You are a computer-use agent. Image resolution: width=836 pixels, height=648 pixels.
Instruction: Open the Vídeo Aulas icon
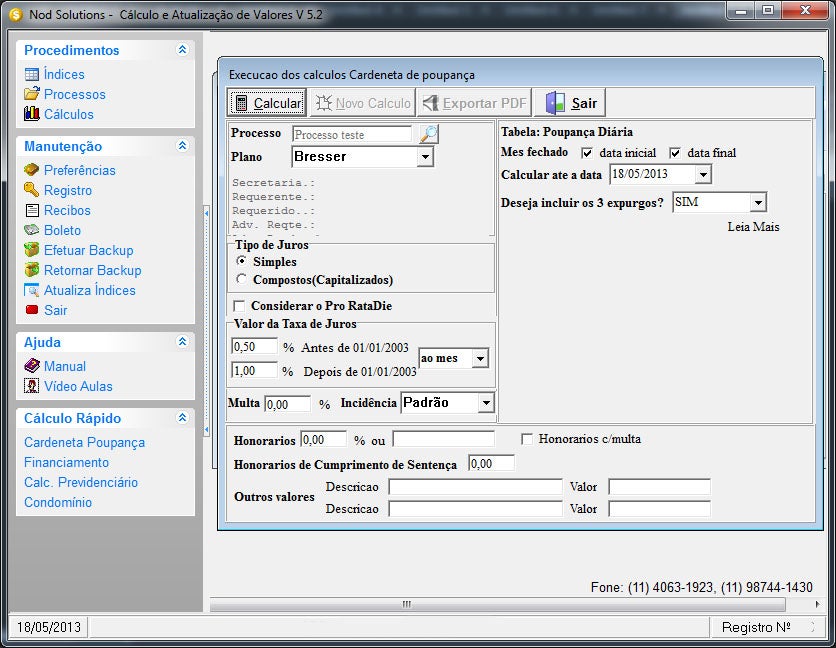click(x=31, y=386)
